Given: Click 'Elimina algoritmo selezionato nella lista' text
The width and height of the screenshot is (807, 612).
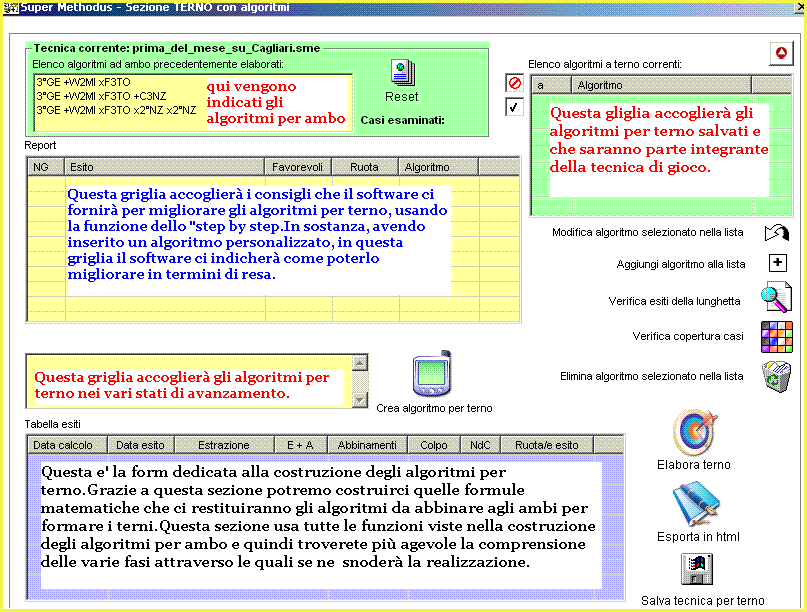Looking at the screenshot, I should pos(652,376).
